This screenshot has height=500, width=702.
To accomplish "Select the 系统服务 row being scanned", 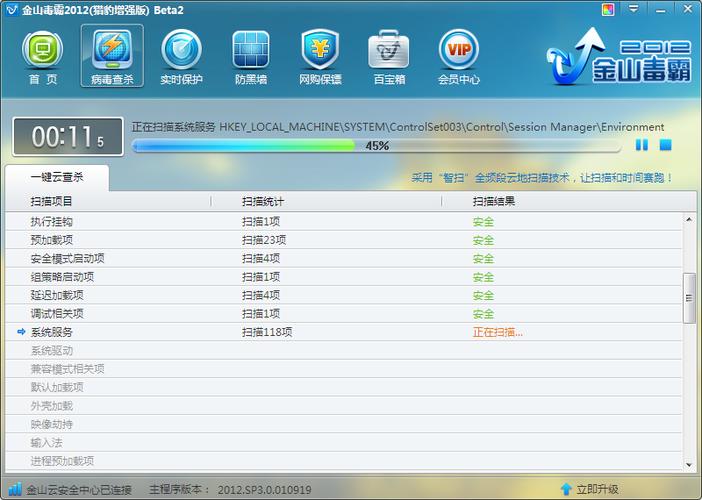I will tap(344, 332).
